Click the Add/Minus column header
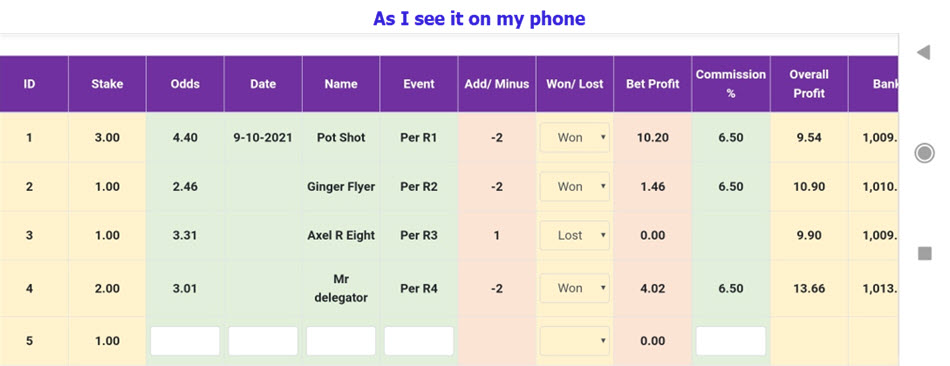The width and height of the screenshot is (950, 366). pos(497,84)
